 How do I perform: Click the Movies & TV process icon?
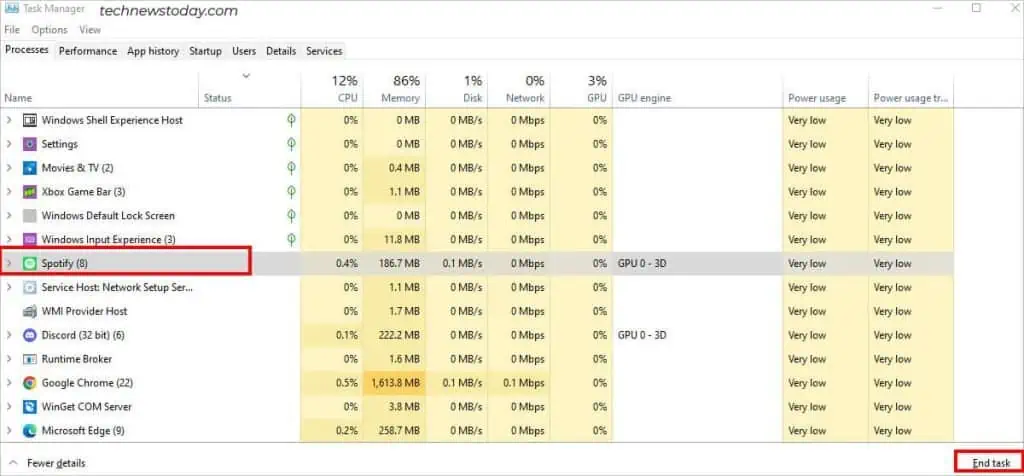click(x=29, y=168)
